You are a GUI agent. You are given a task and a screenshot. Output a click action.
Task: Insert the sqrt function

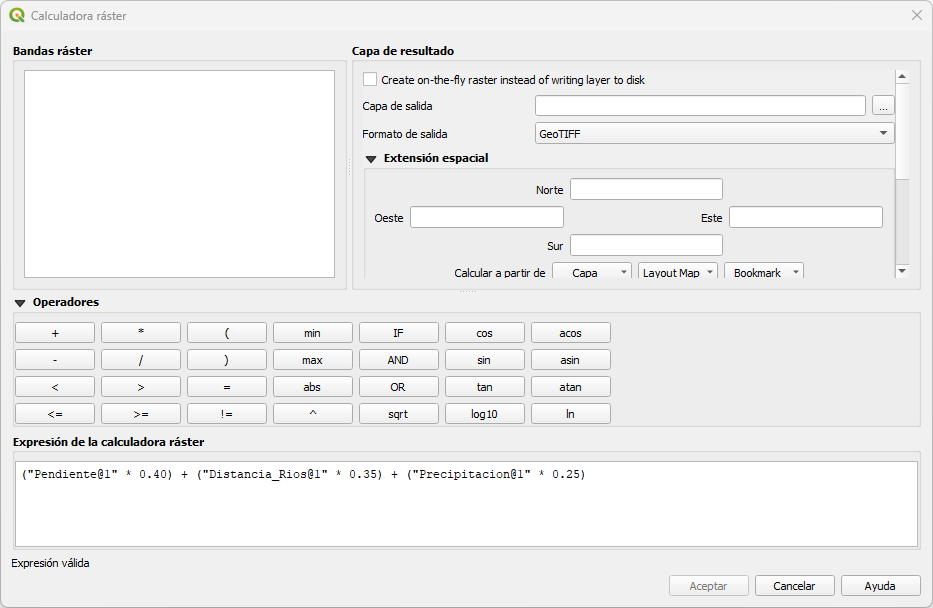coord(399,413)
